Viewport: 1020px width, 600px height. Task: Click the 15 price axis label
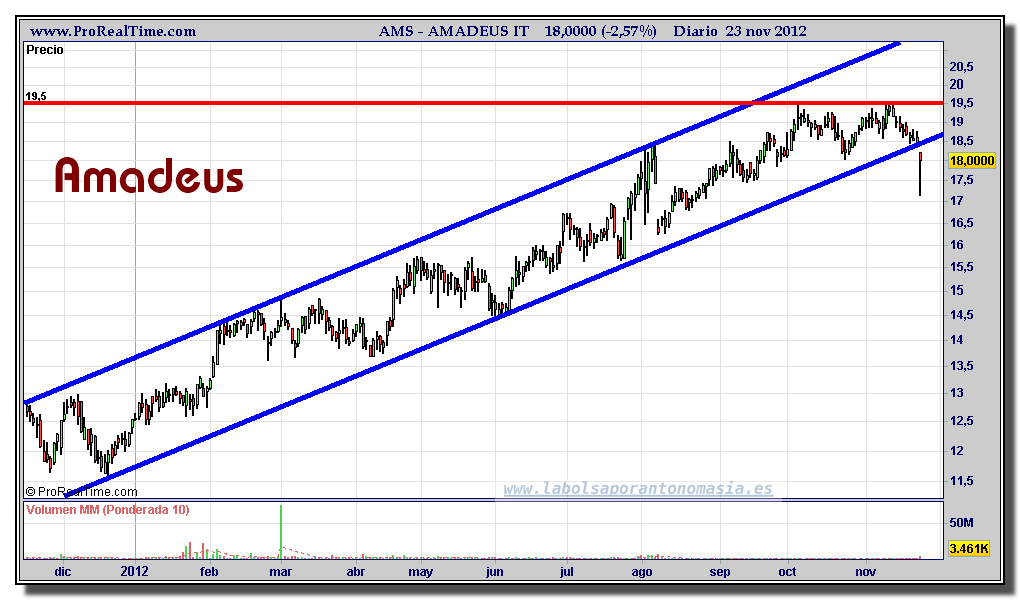click(956, 291)
